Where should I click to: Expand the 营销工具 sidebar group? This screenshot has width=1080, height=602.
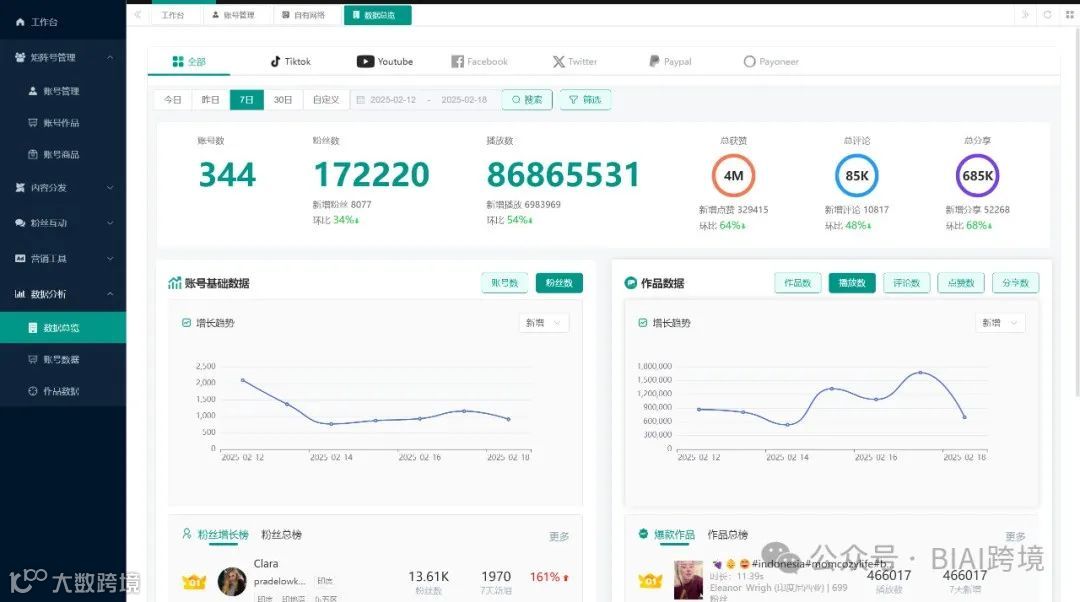coord(63,258)
